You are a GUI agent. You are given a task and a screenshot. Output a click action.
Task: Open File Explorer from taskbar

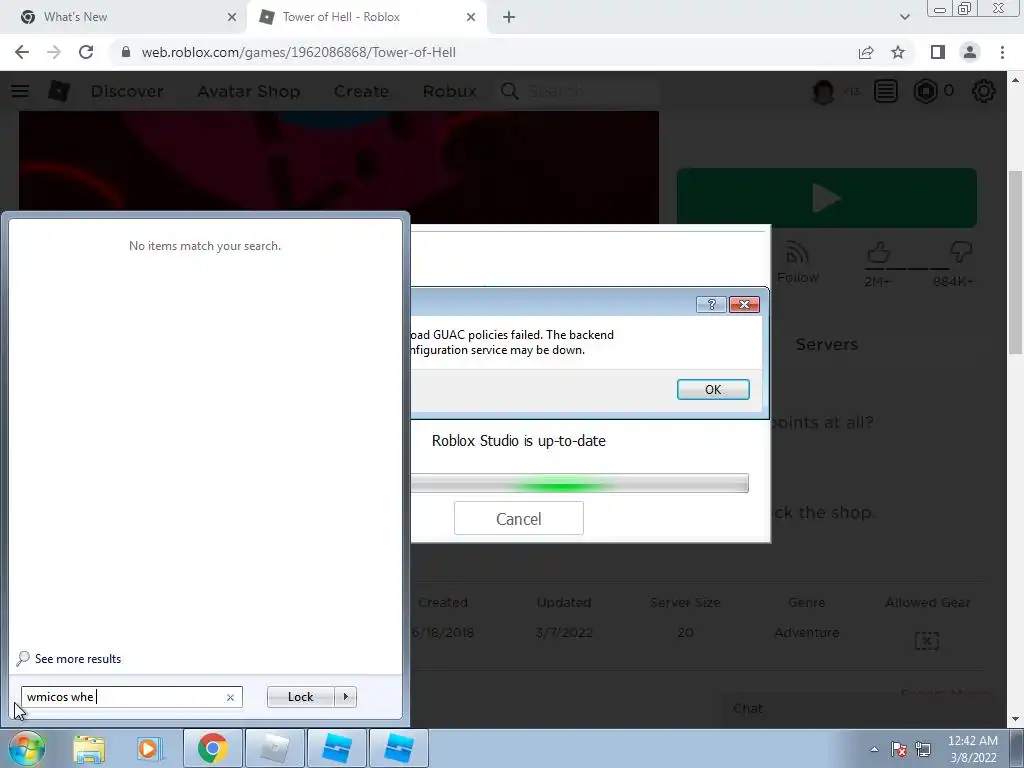click(89, 748)
